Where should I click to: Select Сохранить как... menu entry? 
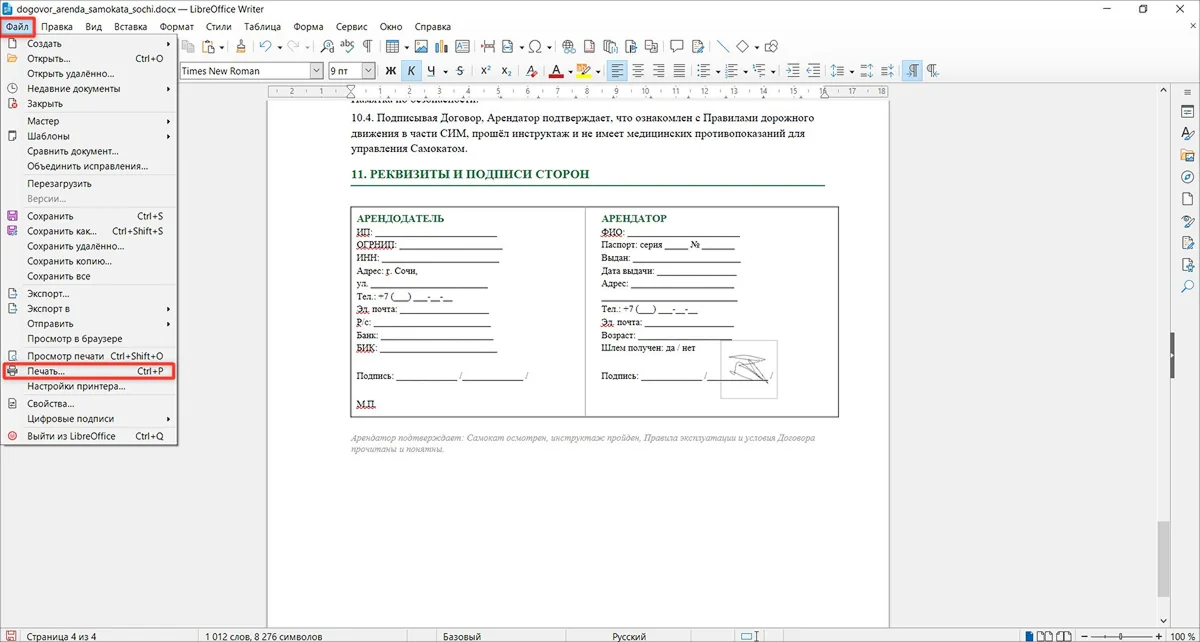tap(90, 231)
